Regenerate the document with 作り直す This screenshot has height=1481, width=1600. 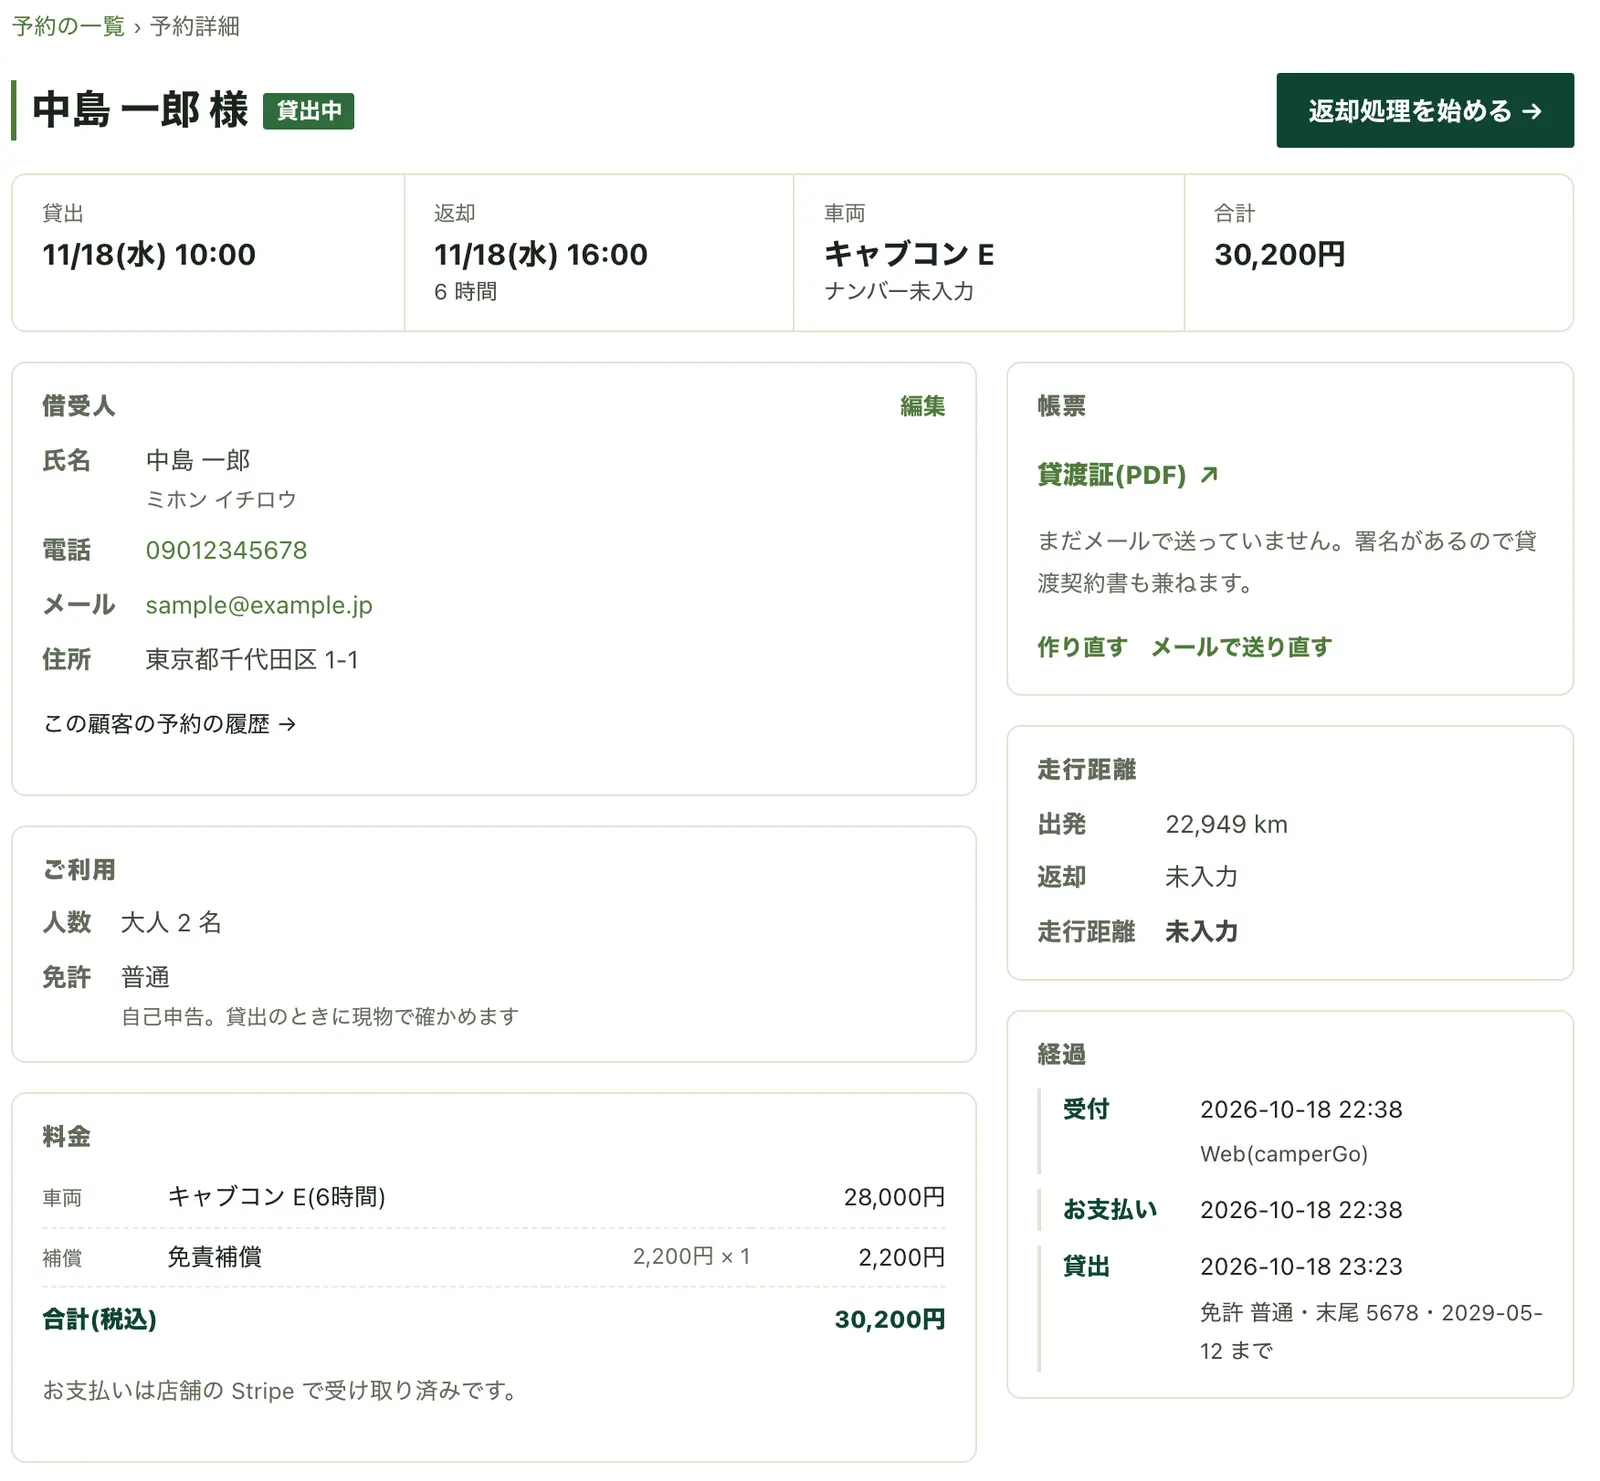pos(1082,647)
